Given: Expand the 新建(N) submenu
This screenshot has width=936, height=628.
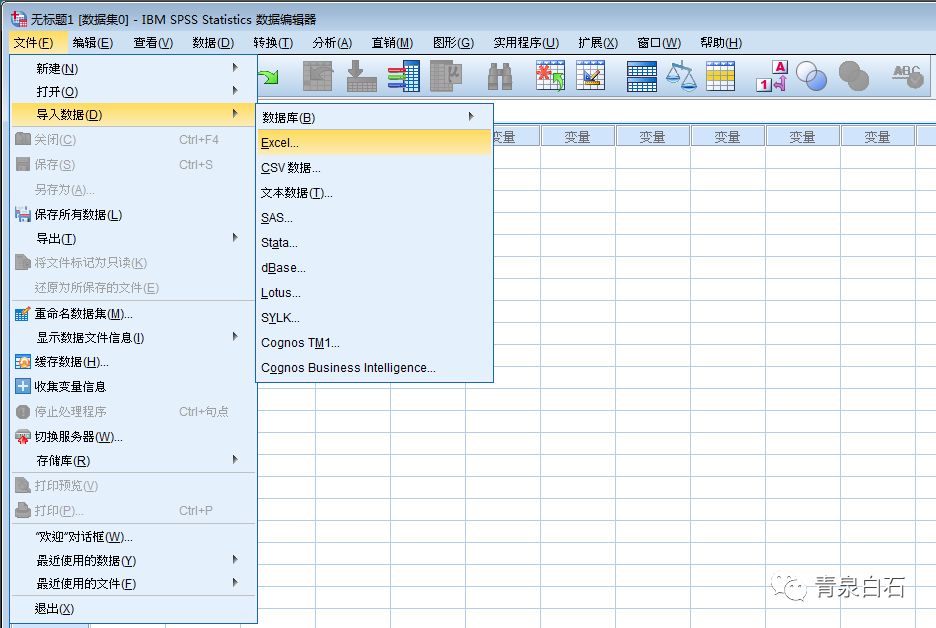Looking at the screenshot, I should 134,68.
